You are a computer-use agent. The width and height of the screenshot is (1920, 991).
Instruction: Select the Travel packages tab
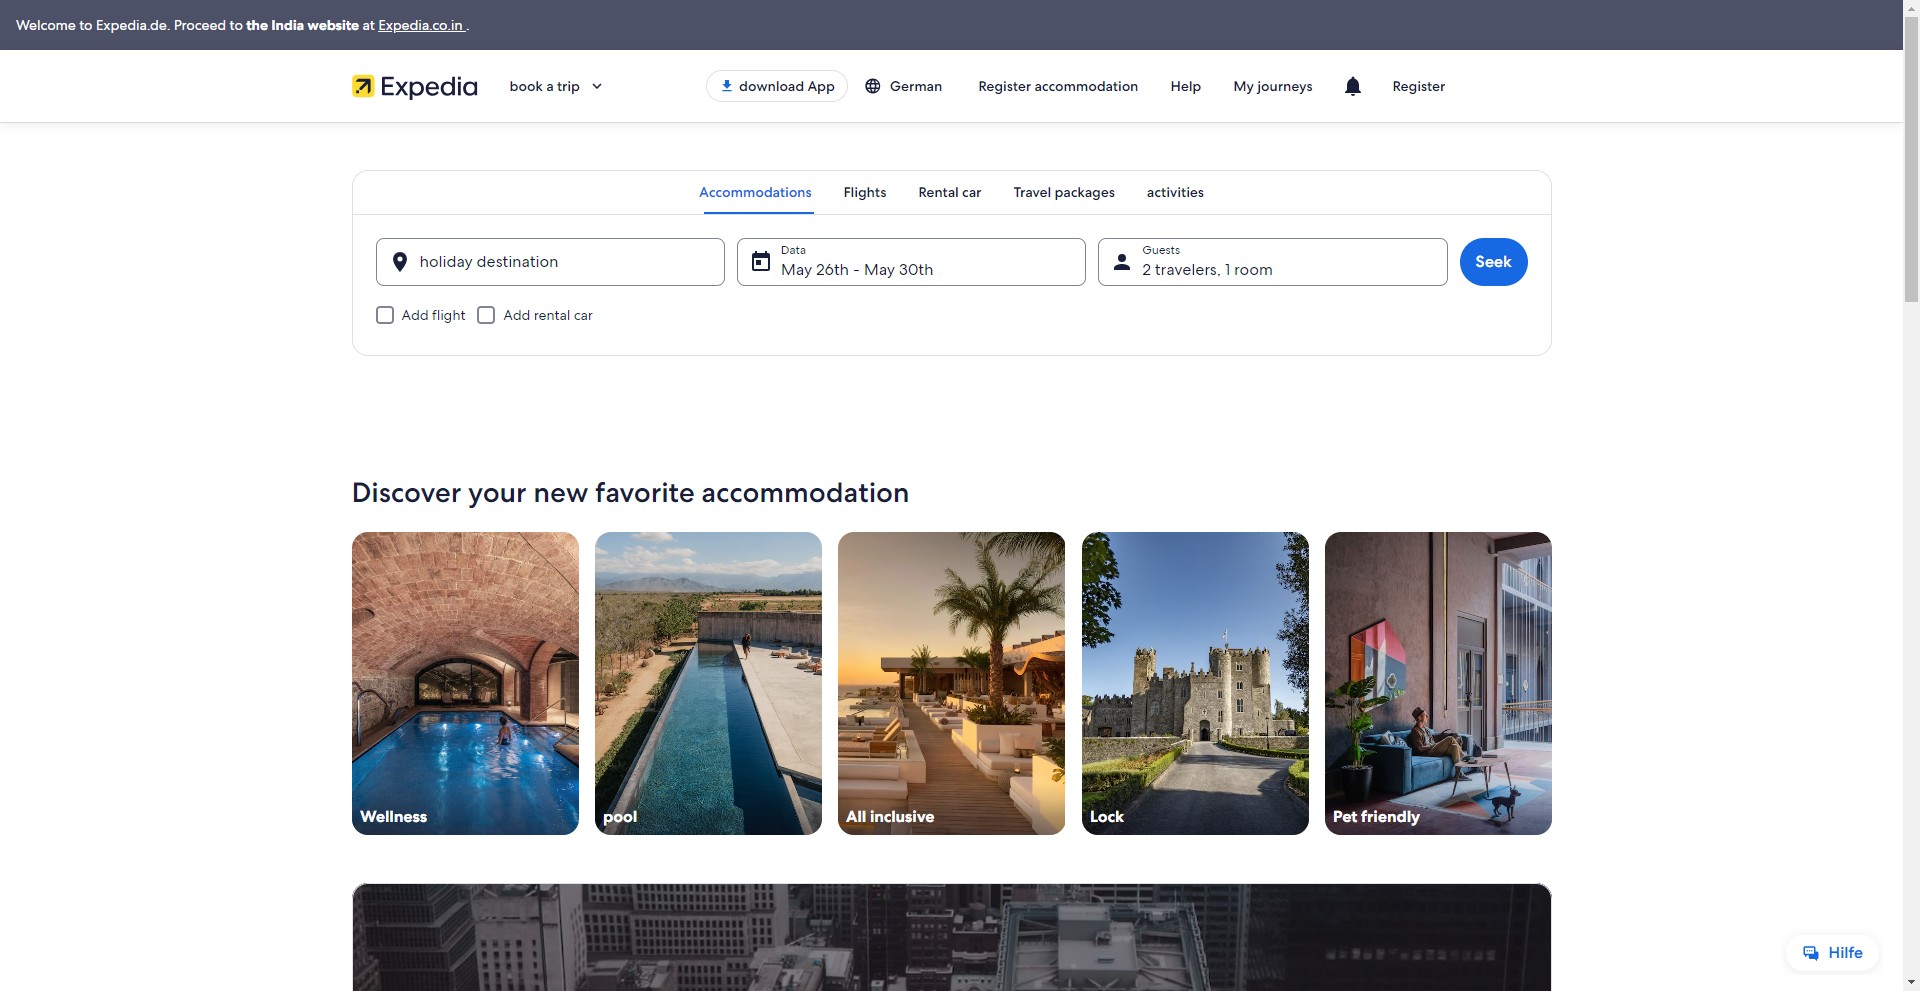1063,192
